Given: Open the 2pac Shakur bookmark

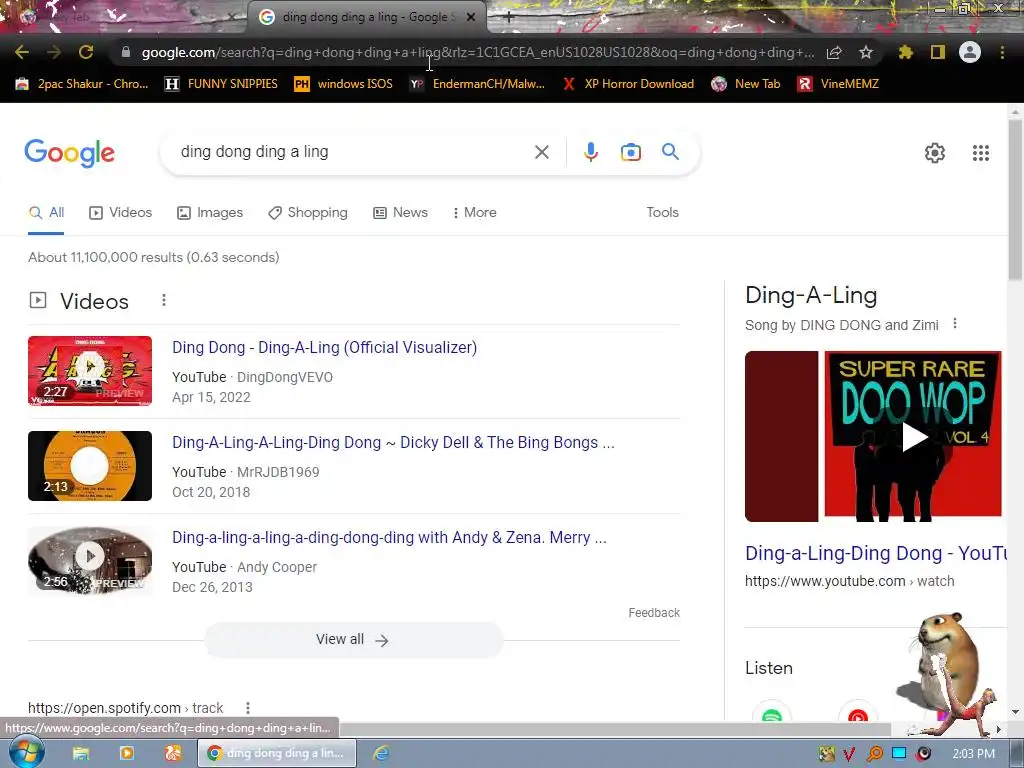Looking at the screenshot, I should pos(82,84).
